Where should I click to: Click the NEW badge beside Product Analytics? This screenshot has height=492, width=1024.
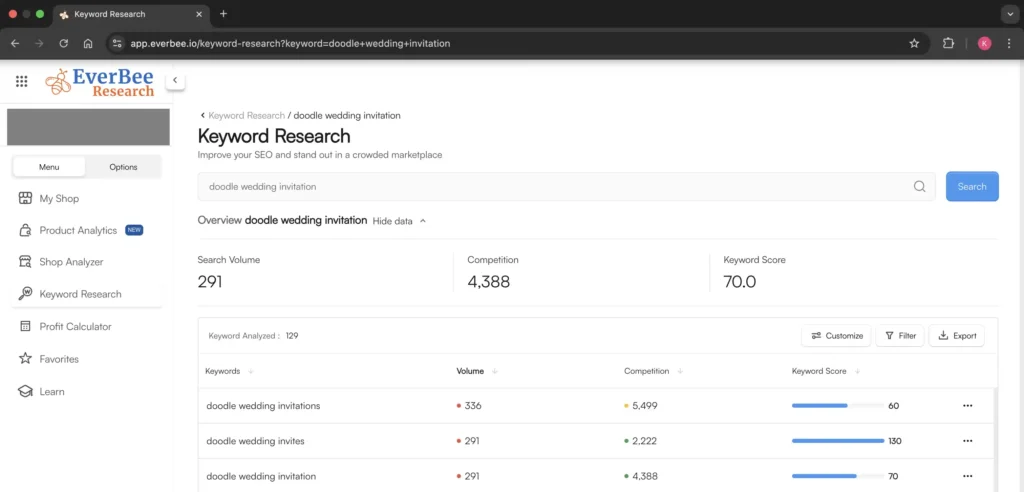134,230
